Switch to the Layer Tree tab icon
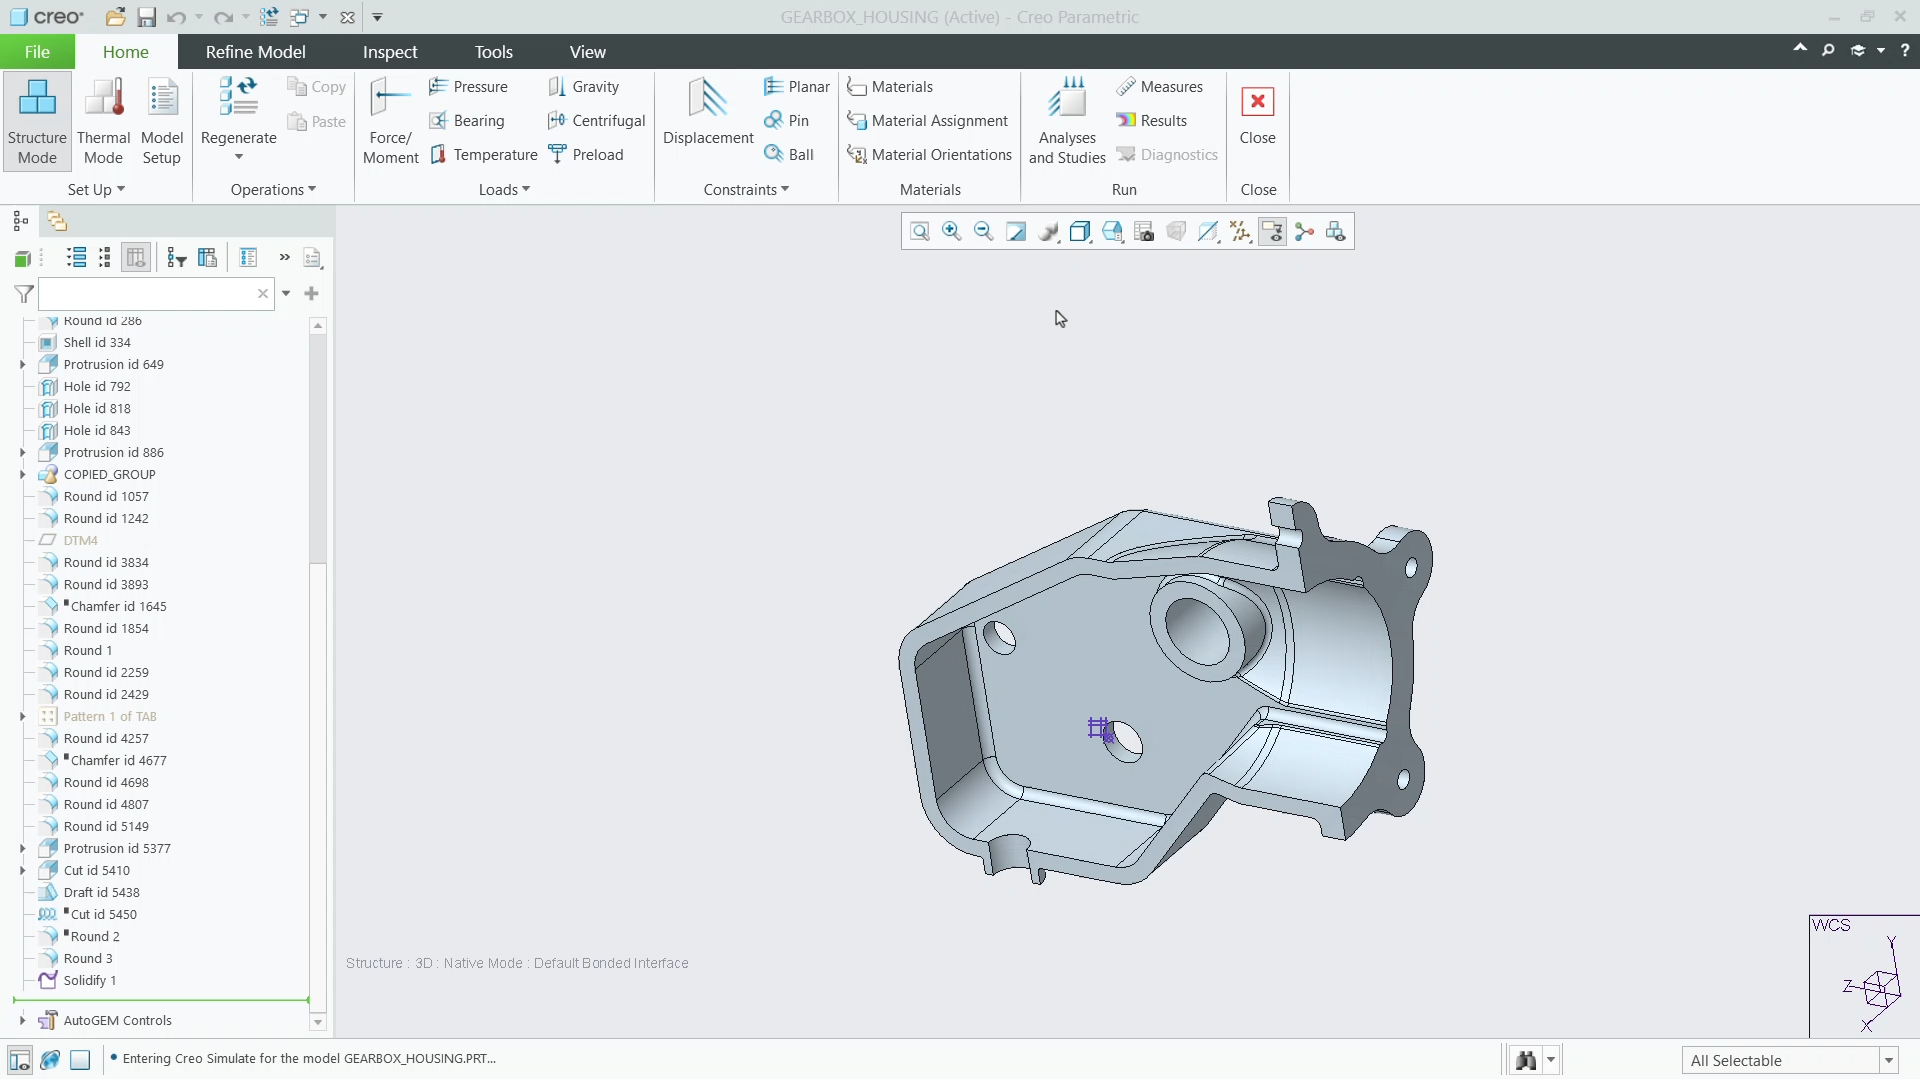Image resolution: width=1920 pixels, height=1080 pixels. click(57, 222)
